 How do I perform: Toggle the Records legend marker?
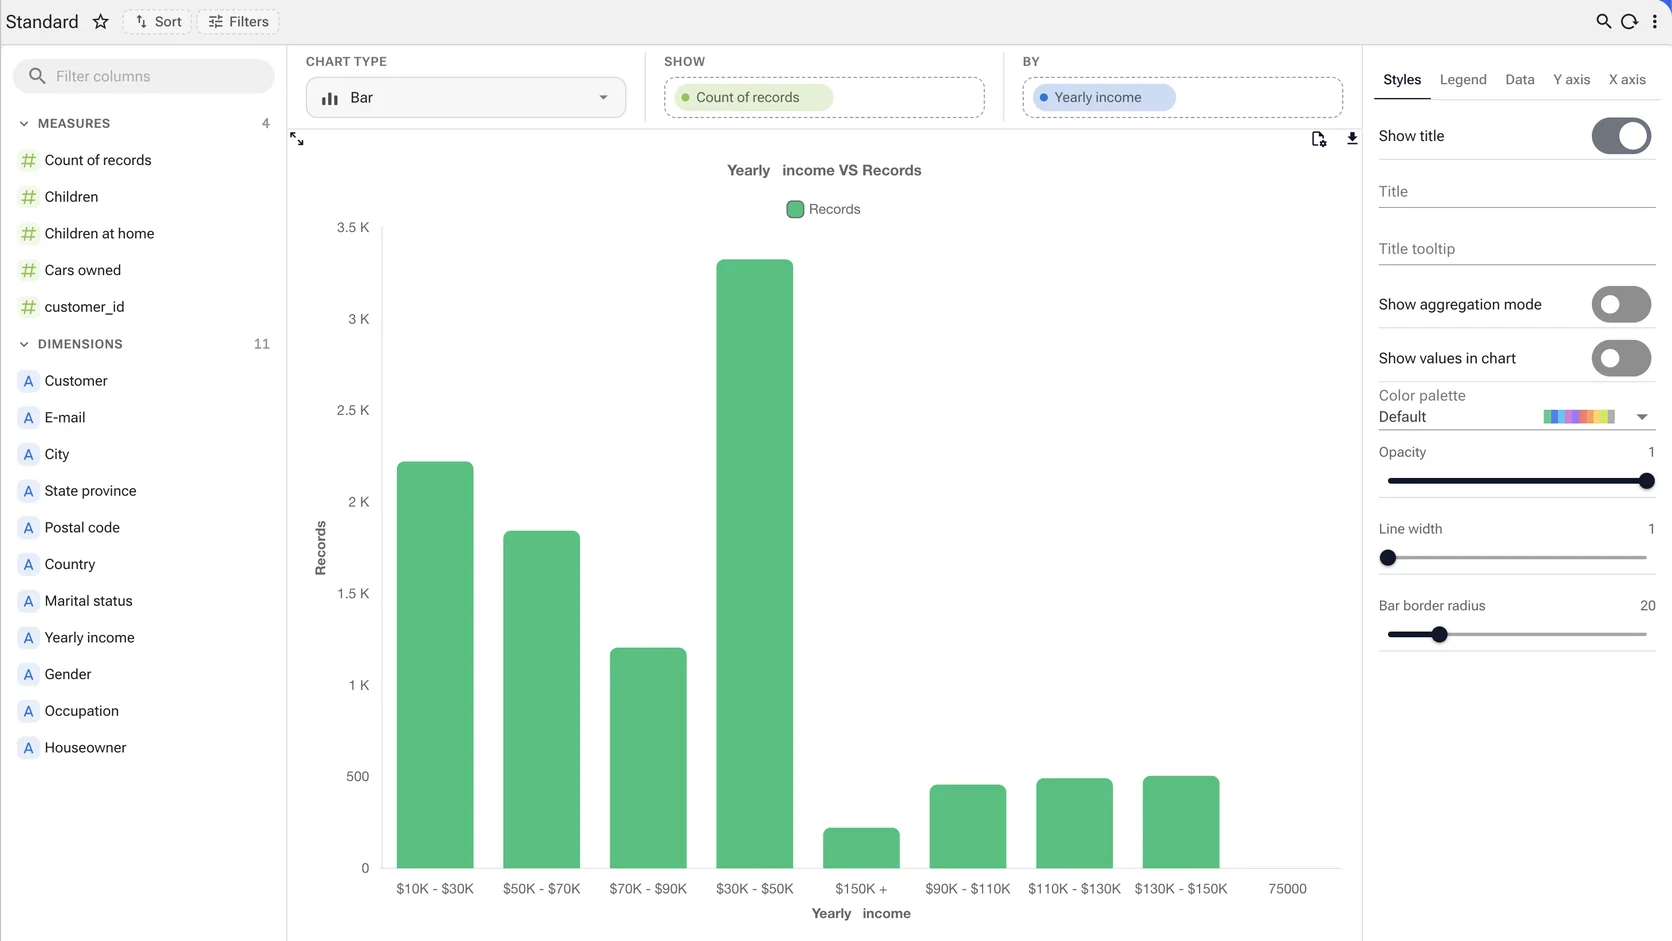point(795,209)
